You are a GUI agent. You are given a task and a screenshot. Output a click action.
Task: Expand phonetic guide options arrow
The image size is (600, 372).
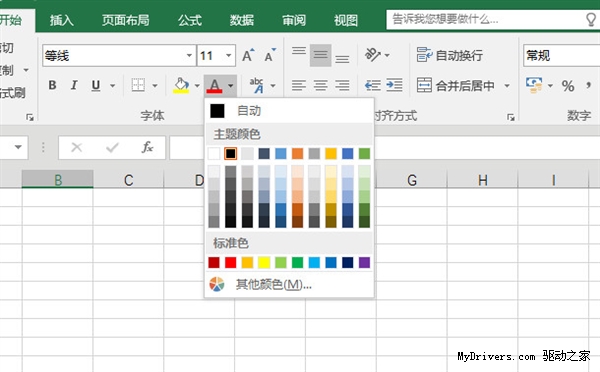click(273, 85)
